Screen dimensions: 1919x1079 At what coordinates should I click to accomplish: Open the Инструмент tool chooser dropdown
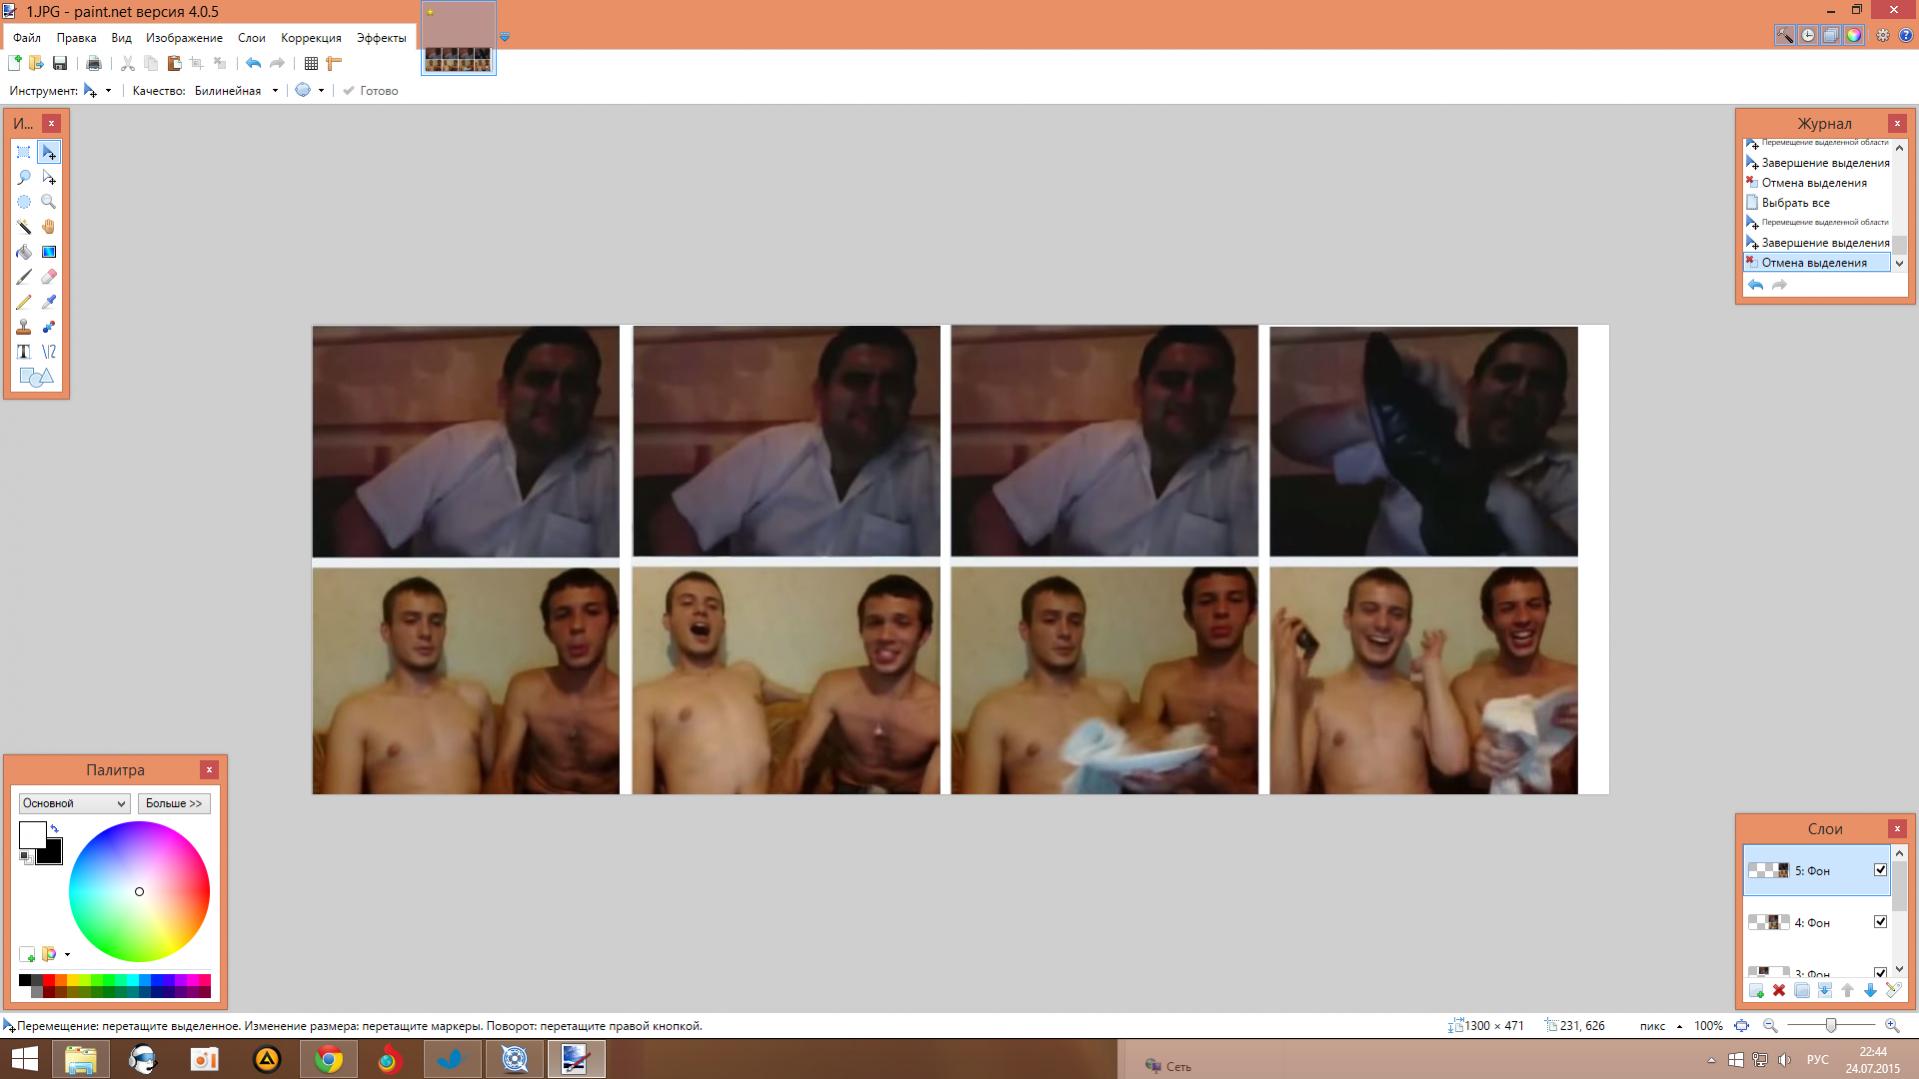click(97, 90)
